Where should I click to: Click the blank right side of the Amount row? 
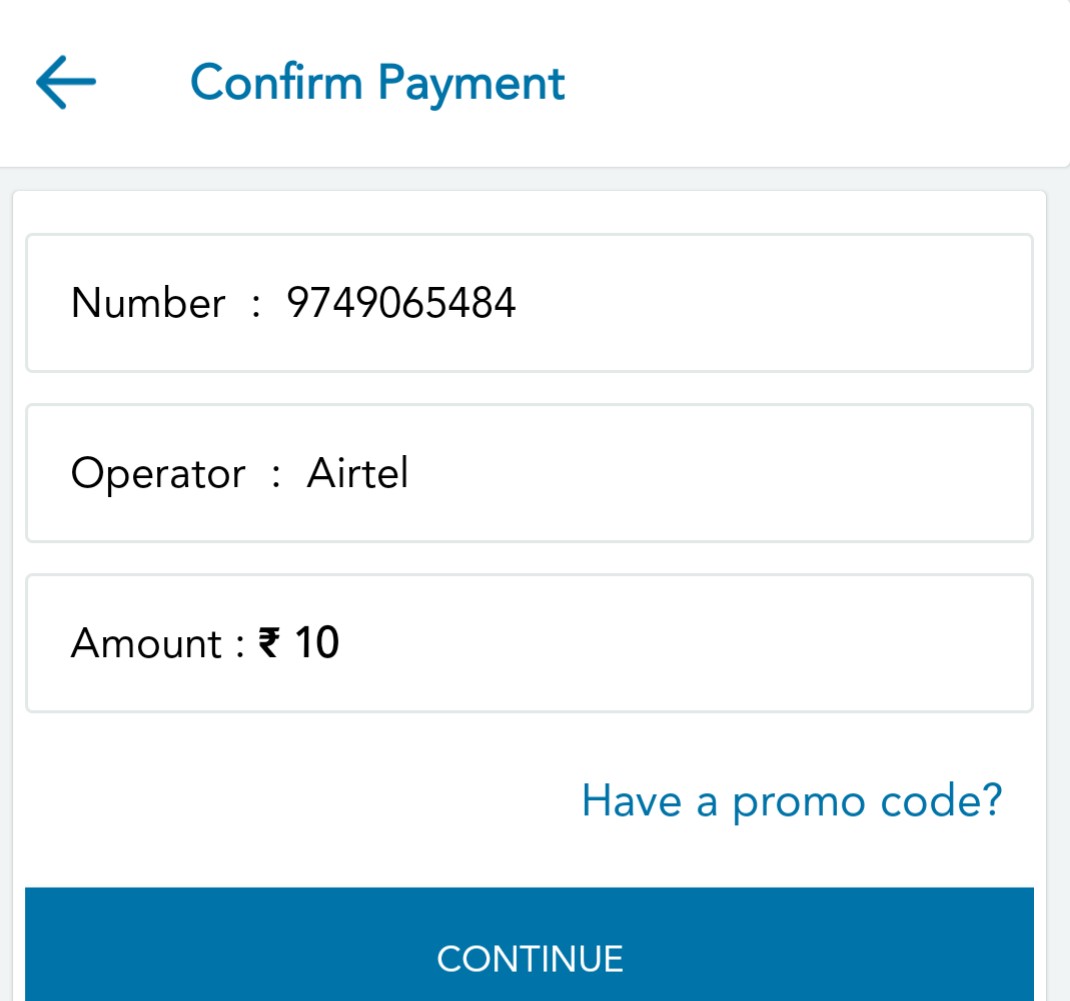coord(700,643)
